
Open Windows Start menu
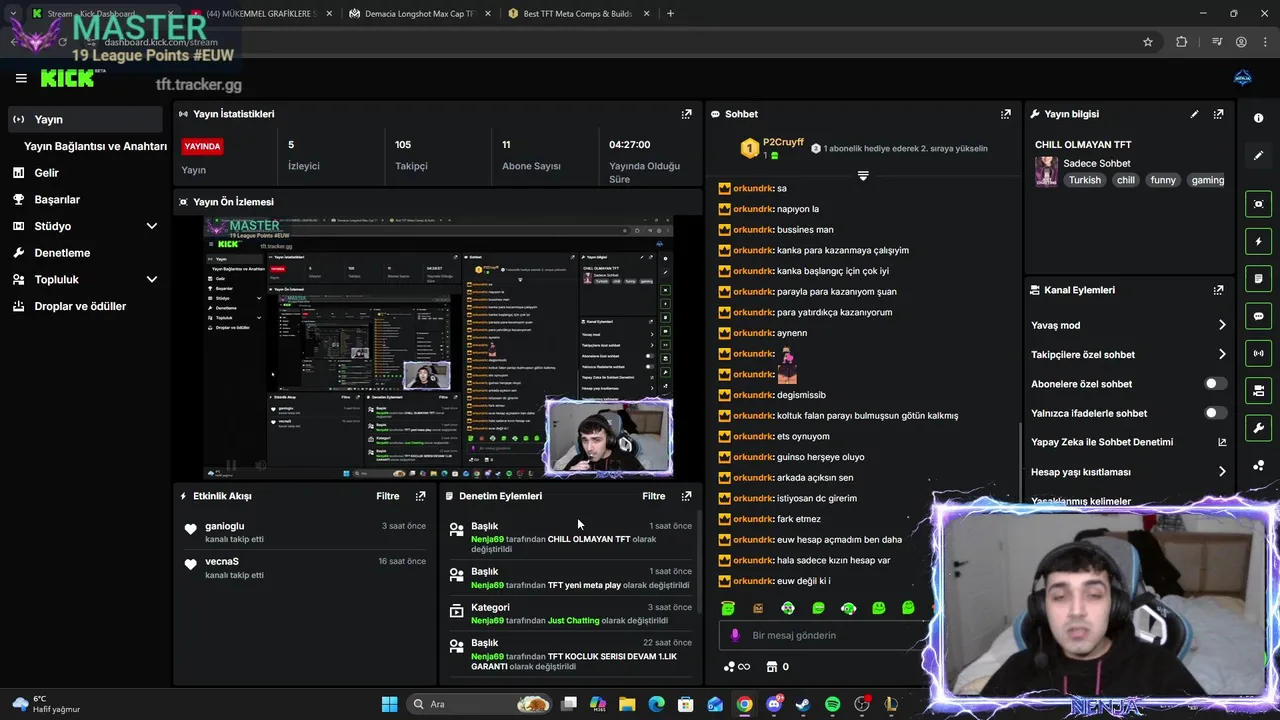click(389, 704)
